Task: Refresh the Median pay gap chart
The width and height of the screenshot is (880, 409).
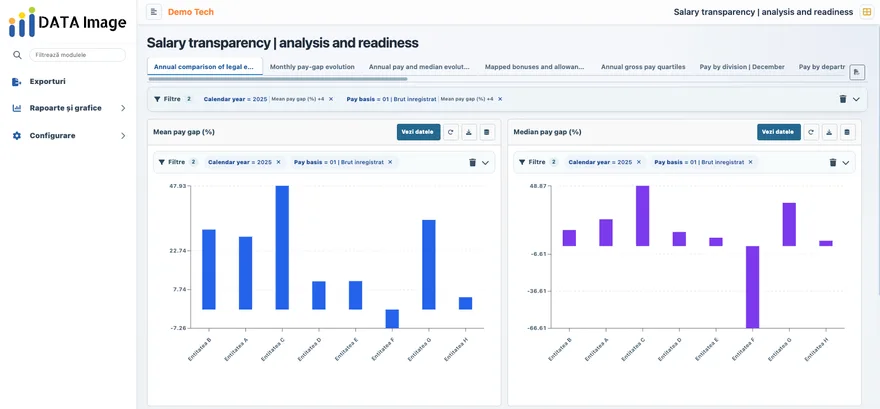Action: (x=811, y=132)
